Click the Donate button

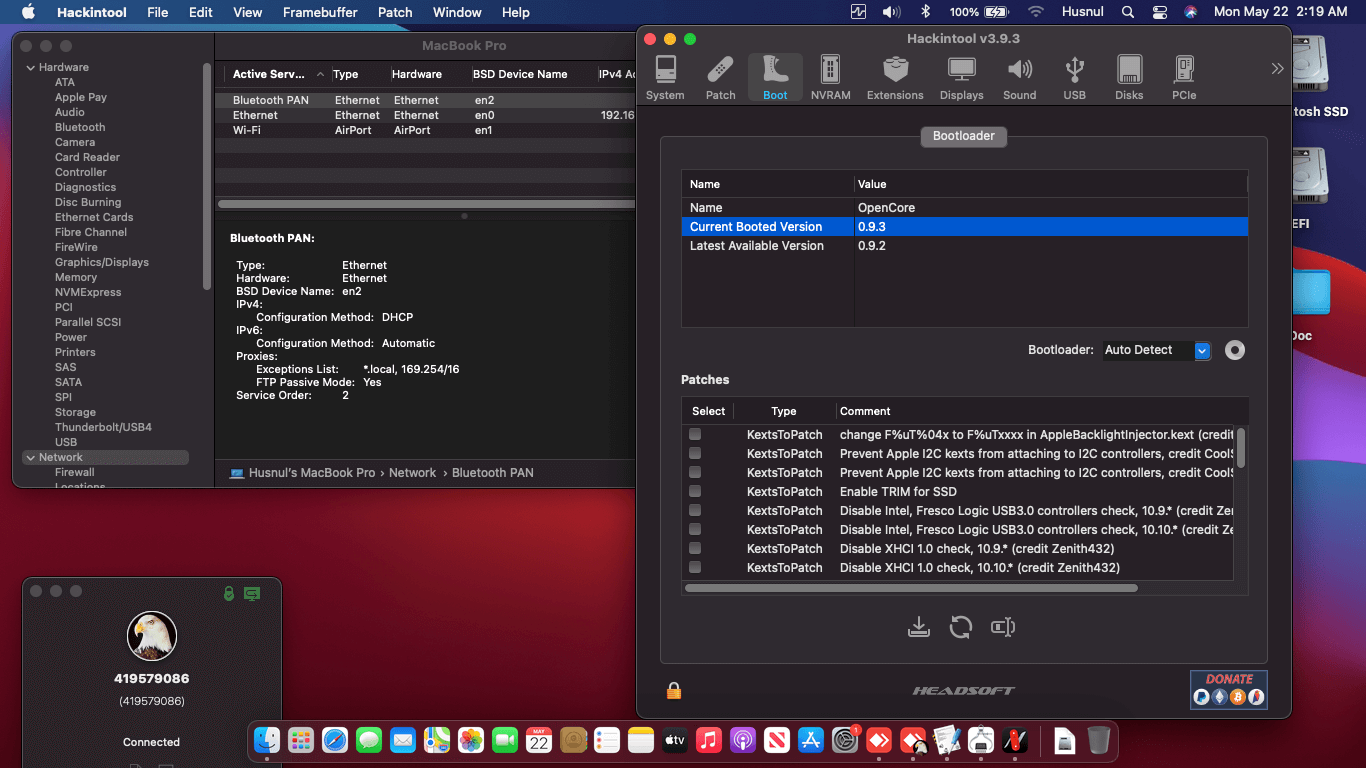(x=1228, y=689)
